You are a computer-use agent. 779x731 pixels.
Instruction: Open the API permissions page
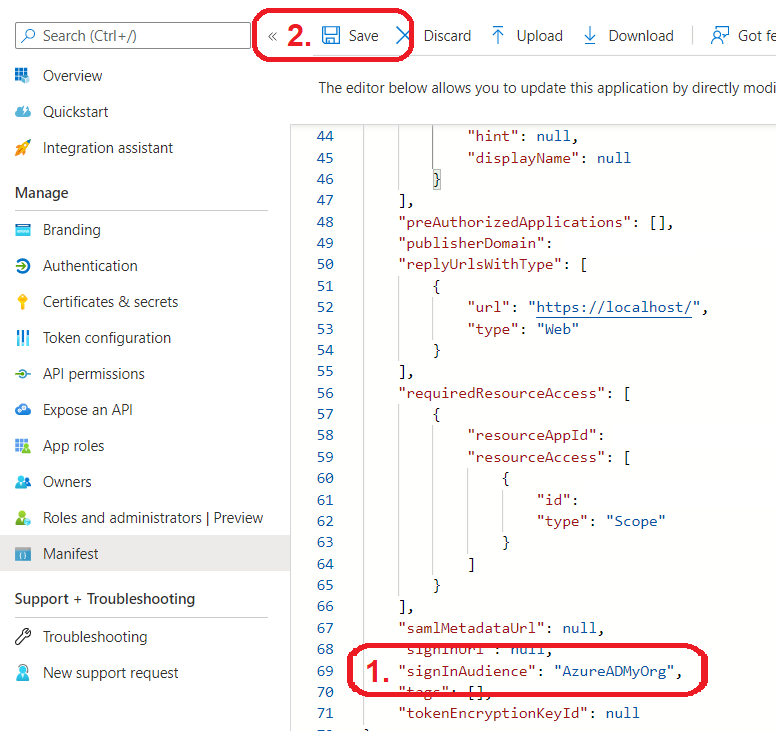click(93, 374)
